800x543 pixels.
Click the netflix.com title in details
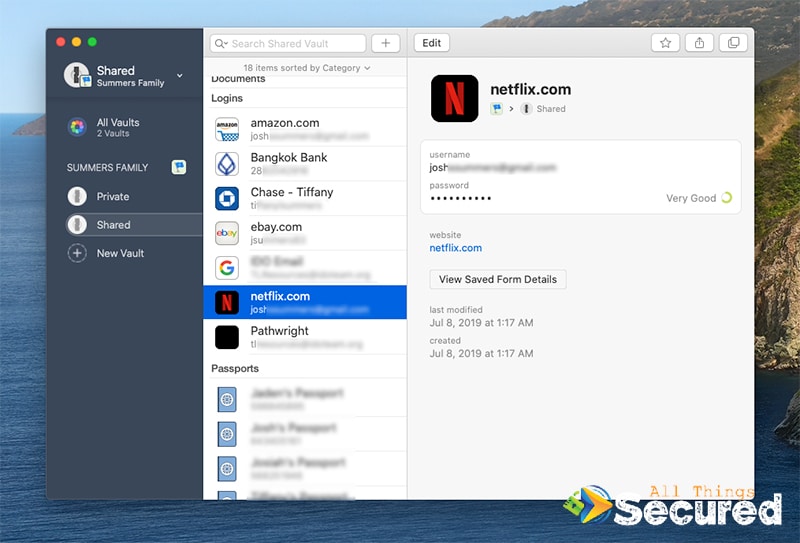click(531, 89)
